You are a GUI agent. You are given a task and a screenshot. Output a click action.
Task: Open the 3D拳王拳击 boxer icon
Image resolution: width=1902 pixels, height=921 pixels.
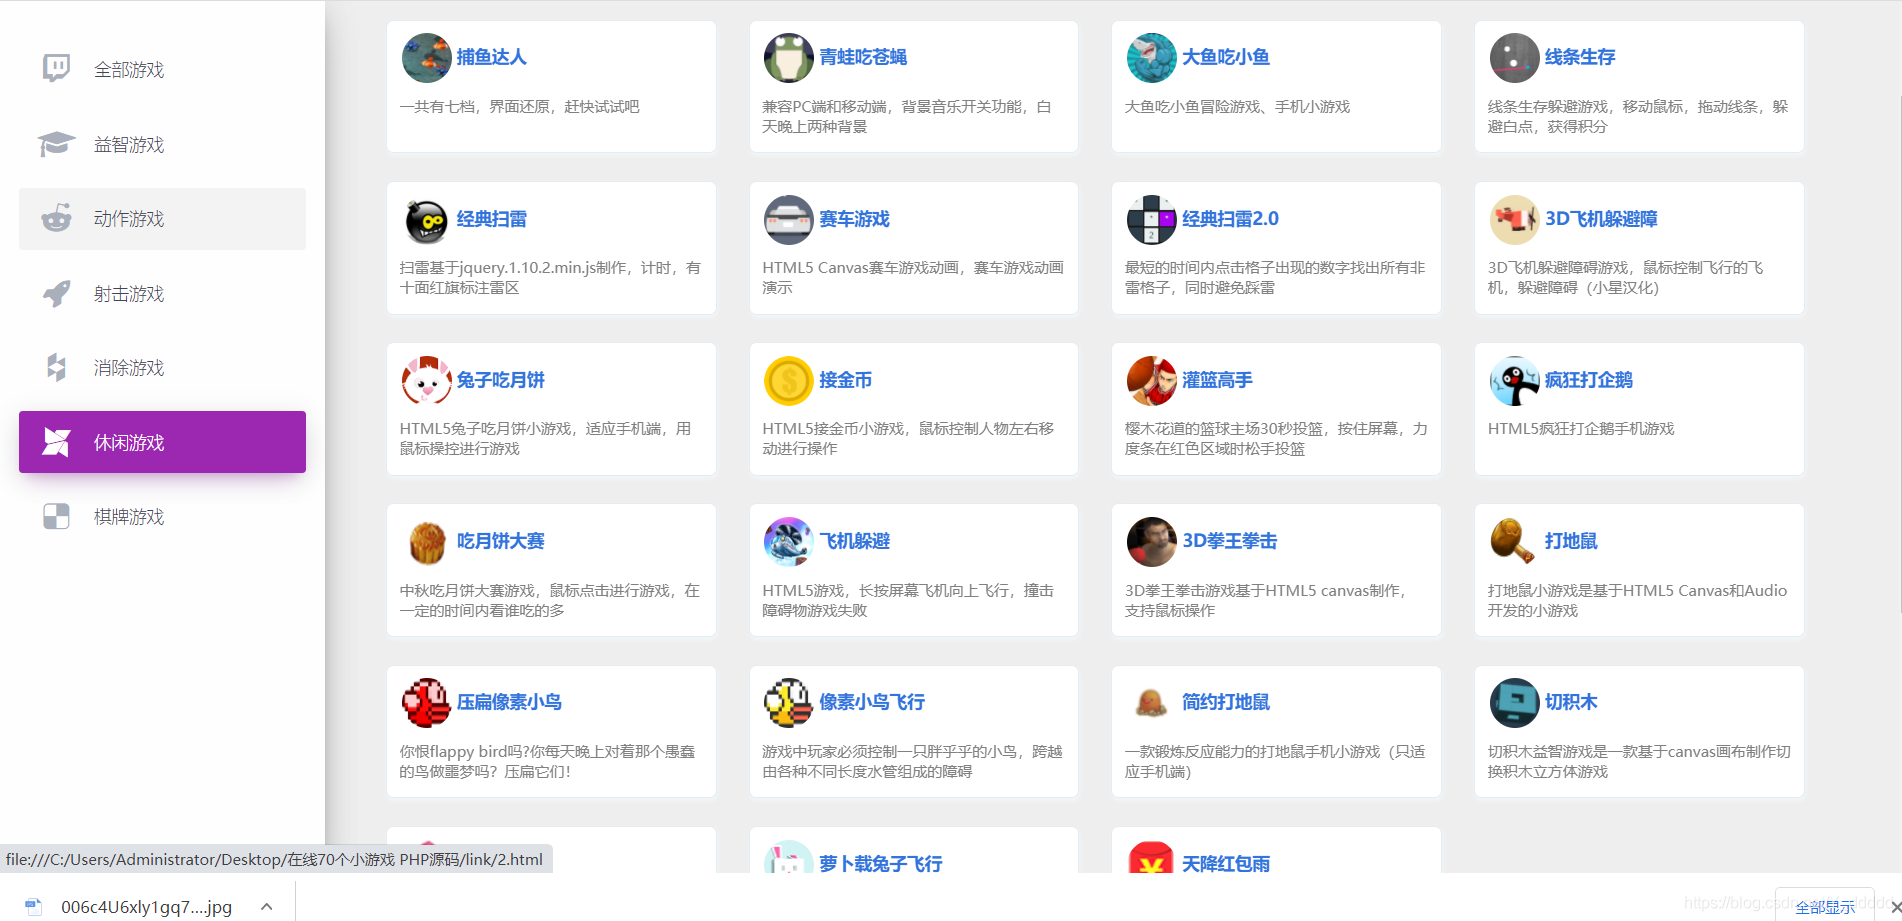point(1152,542)
